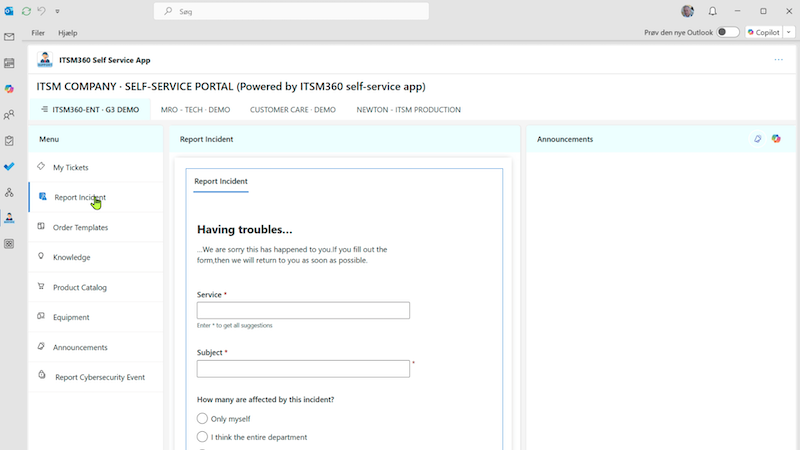This screenshot has width=800, height=450.
Task: Click the announcements bell icon in panel header
Action: click(758, 139)
